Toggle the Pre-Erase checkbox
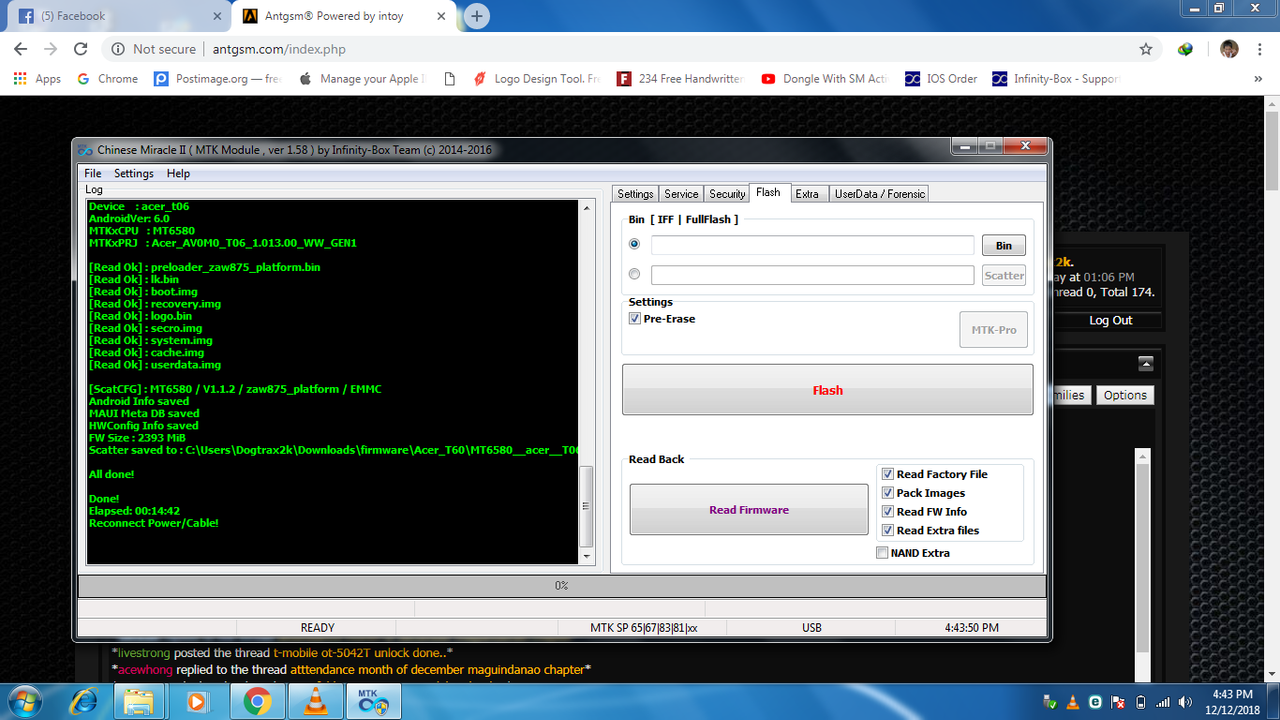Image resolution: width=1280 pixels, height=720 pixels. pyautogui.click(x=634, y=319)
